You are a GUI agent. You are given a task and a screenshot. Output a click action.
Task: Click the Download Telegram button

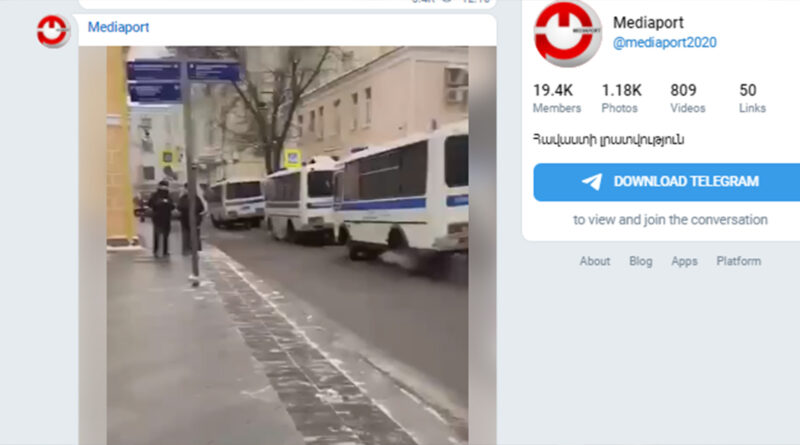point(667,182)
